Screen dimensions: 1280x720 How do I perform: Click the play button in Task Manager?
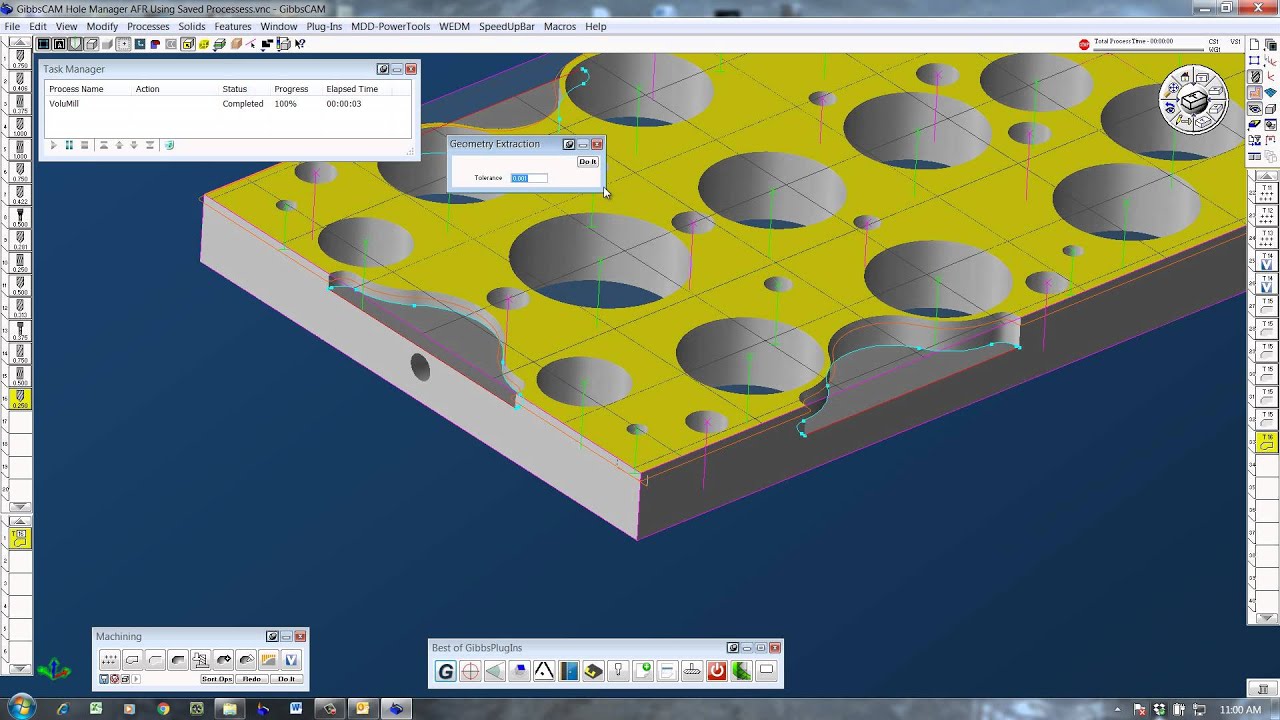(53, 145)
